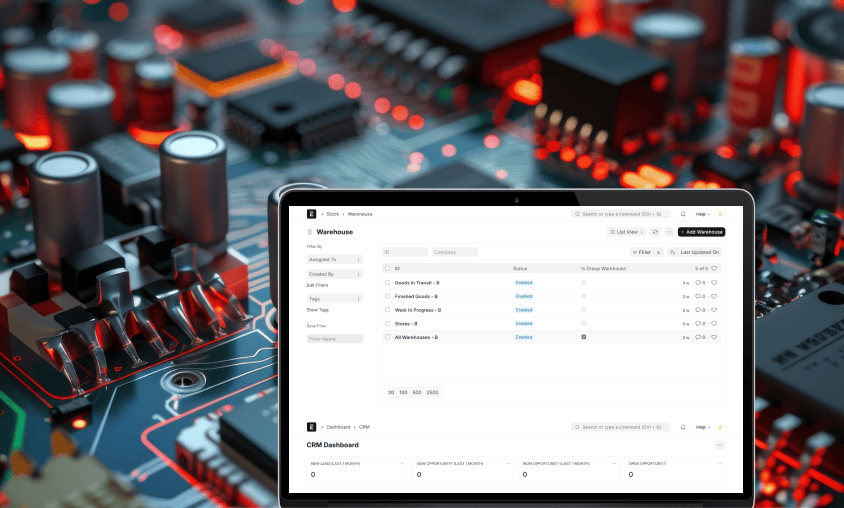Click Edit Filters link
The height and width of the screenshot is (508, 844).
318,285
